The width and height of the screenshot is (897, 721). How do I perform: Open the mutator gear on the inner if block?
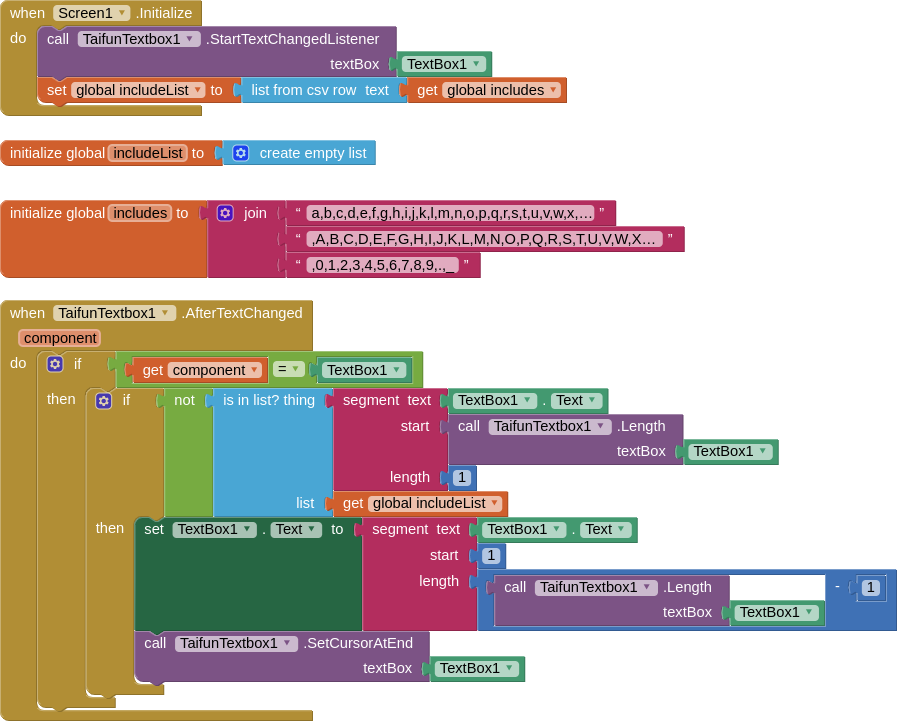tap(104, 400)
